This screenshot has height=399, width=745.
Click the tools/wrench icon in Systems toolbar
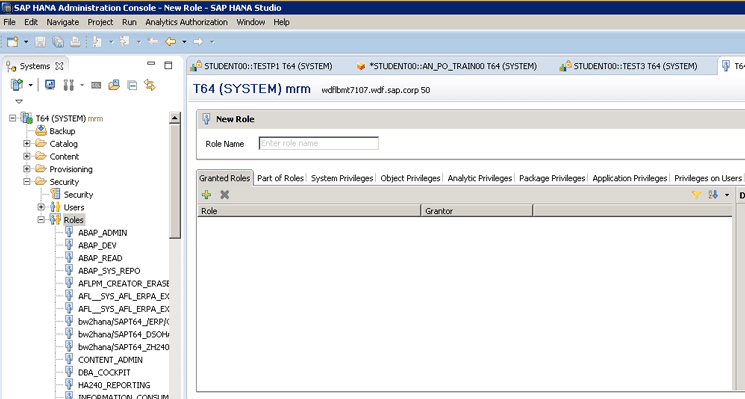68,85
